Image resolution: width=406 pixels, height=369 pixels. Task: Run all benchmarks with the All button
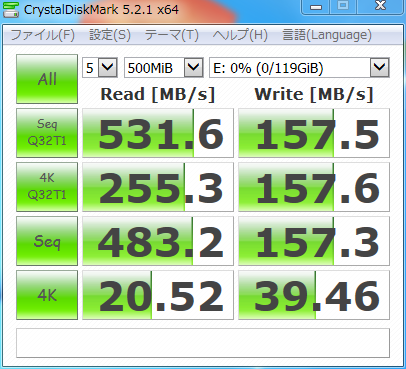tap(47, 79)
